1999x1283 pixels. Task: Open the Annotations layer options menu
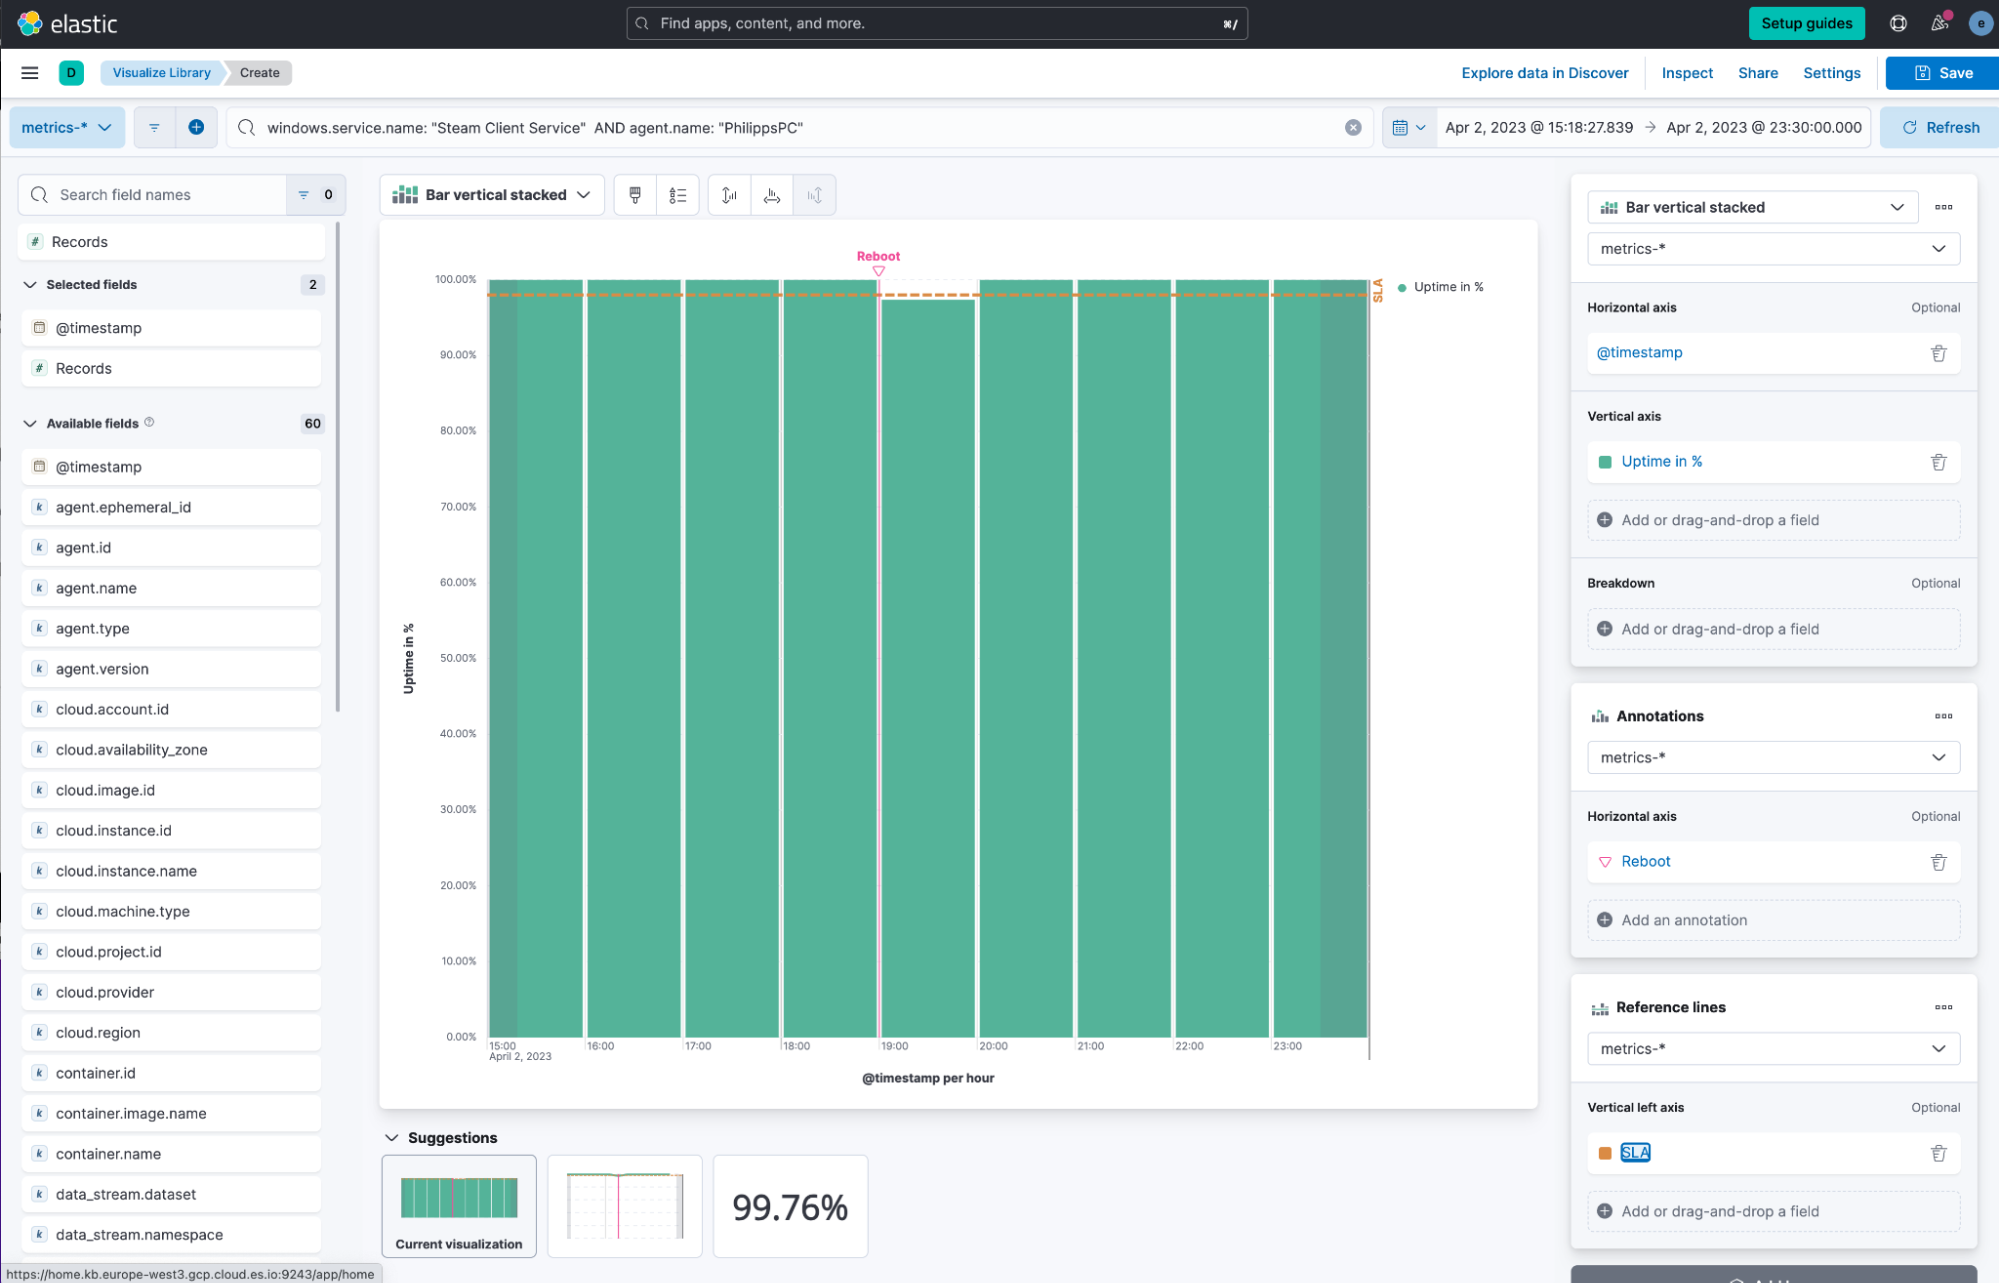tap(1943, 716)
